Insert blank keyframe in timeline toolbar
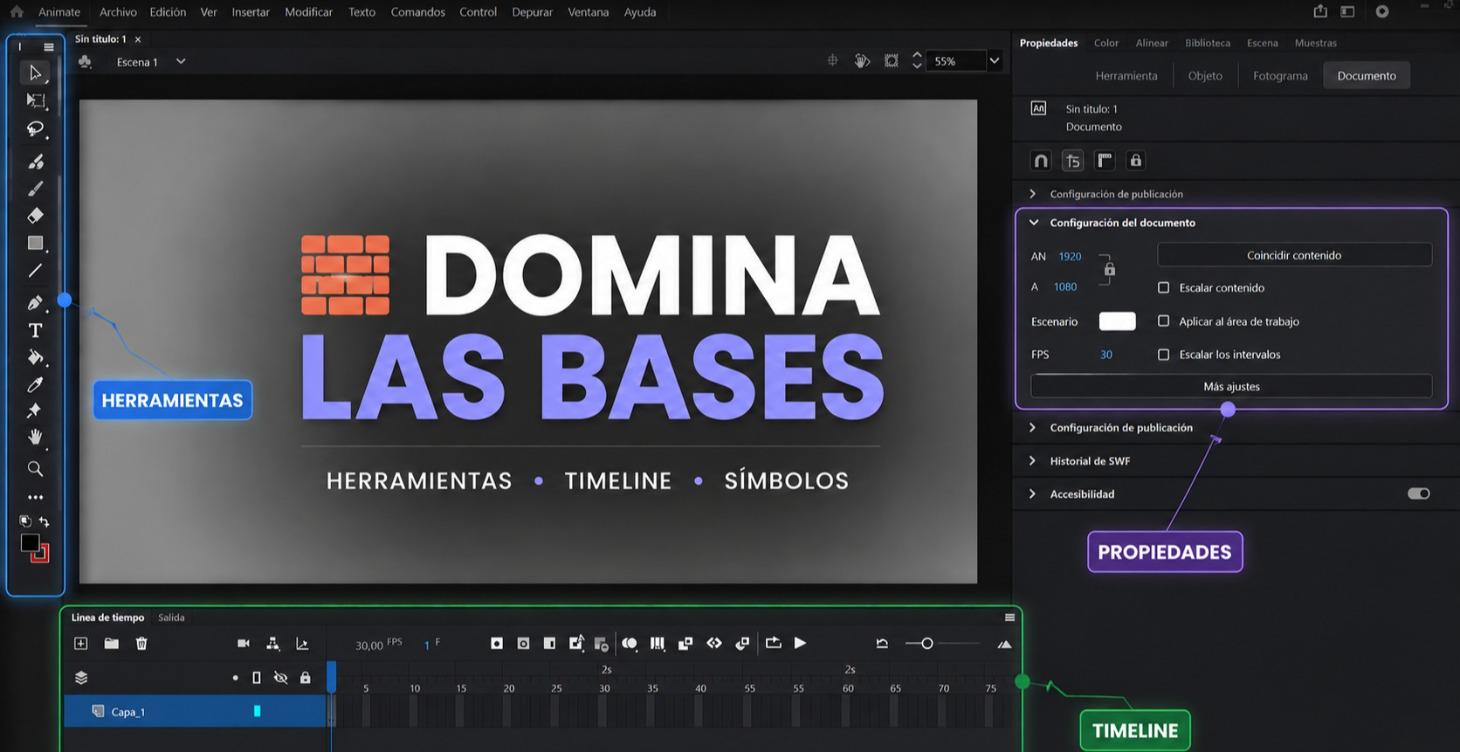Viewport: 1460px width, 752px height. [x=523, y=643]
